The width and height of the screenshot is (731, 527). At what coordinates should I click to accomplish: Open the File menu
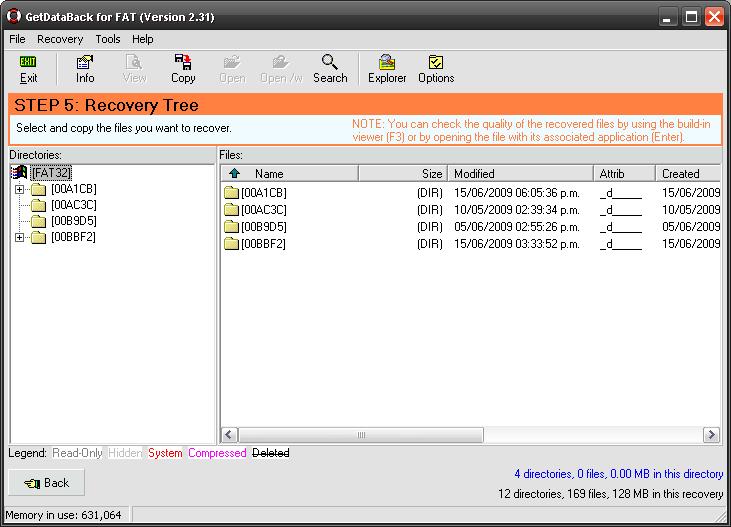point(17,39)
